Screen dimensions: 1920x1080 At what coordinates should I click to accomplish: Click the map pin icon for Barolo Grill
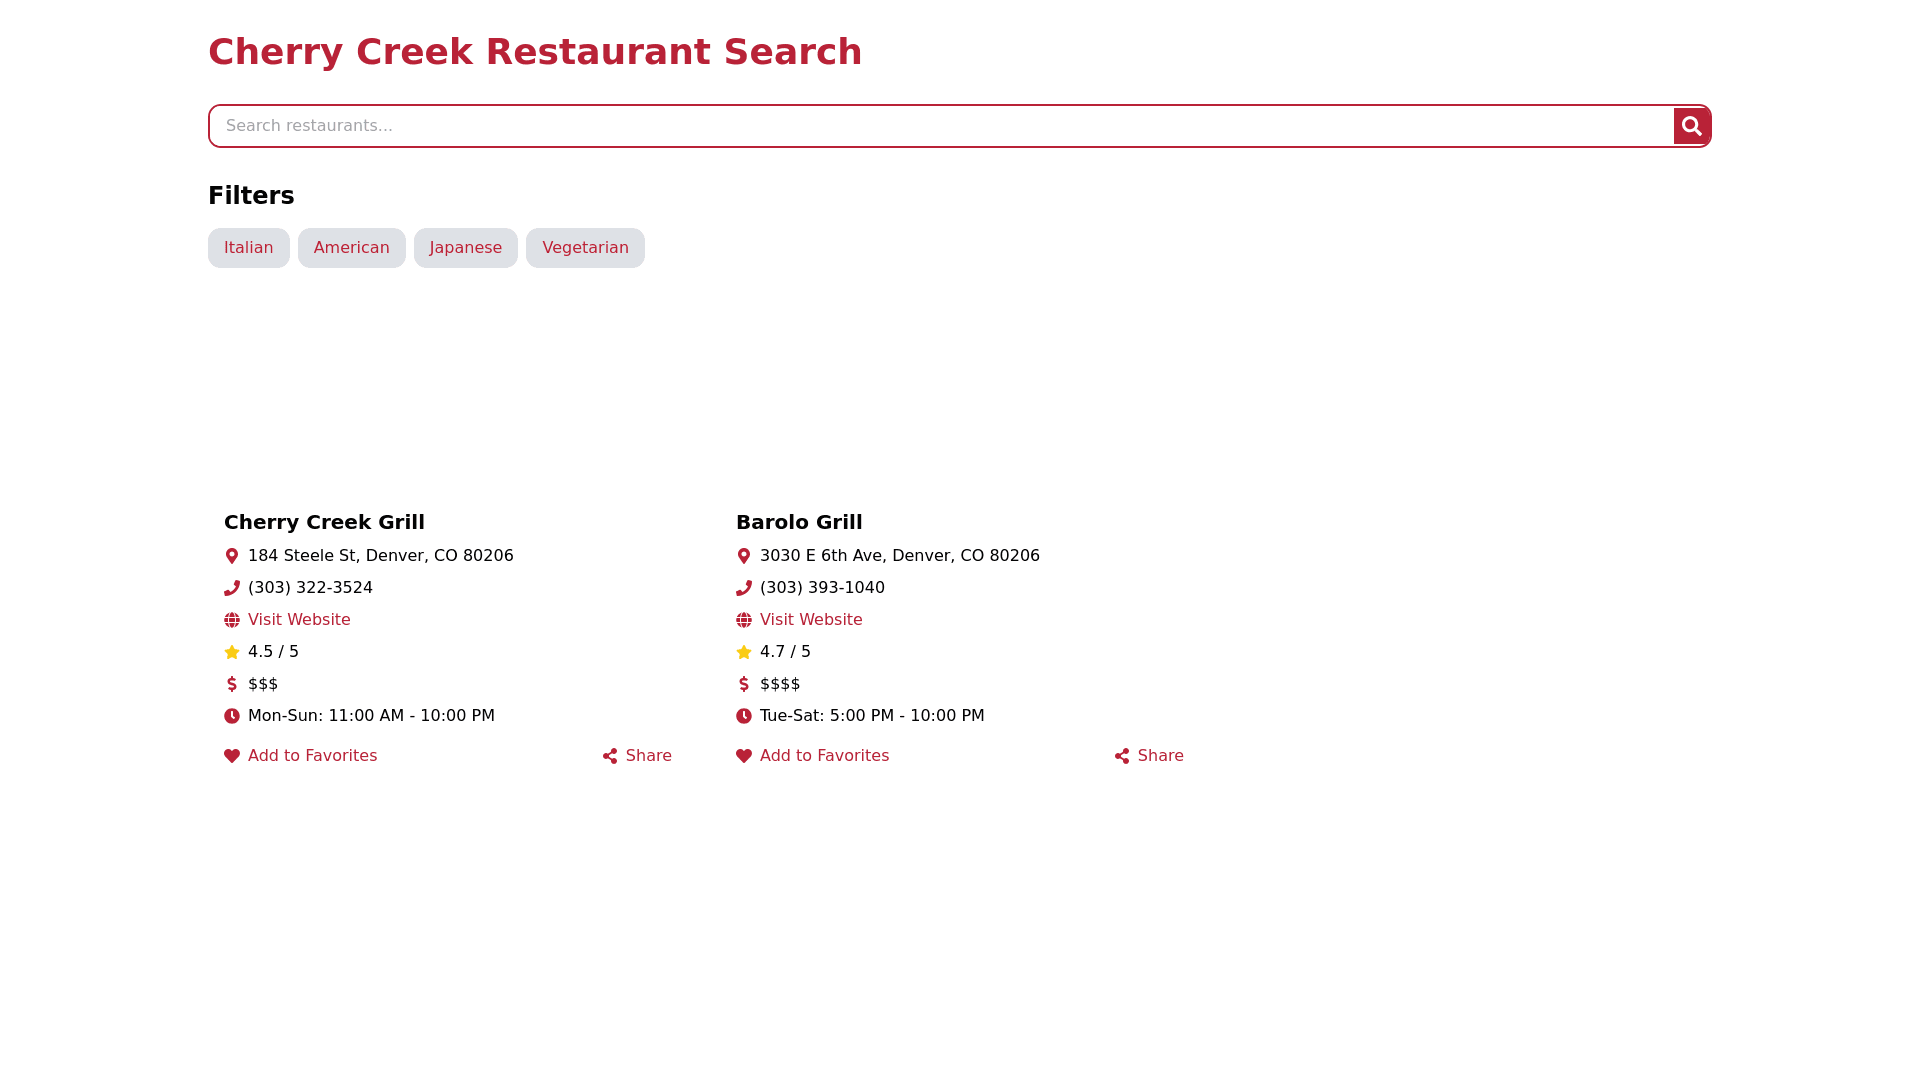pos(744,556)
